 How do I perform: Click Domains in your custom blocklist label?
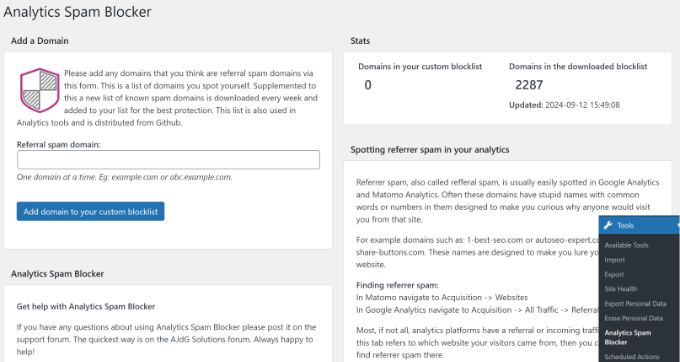420,66
